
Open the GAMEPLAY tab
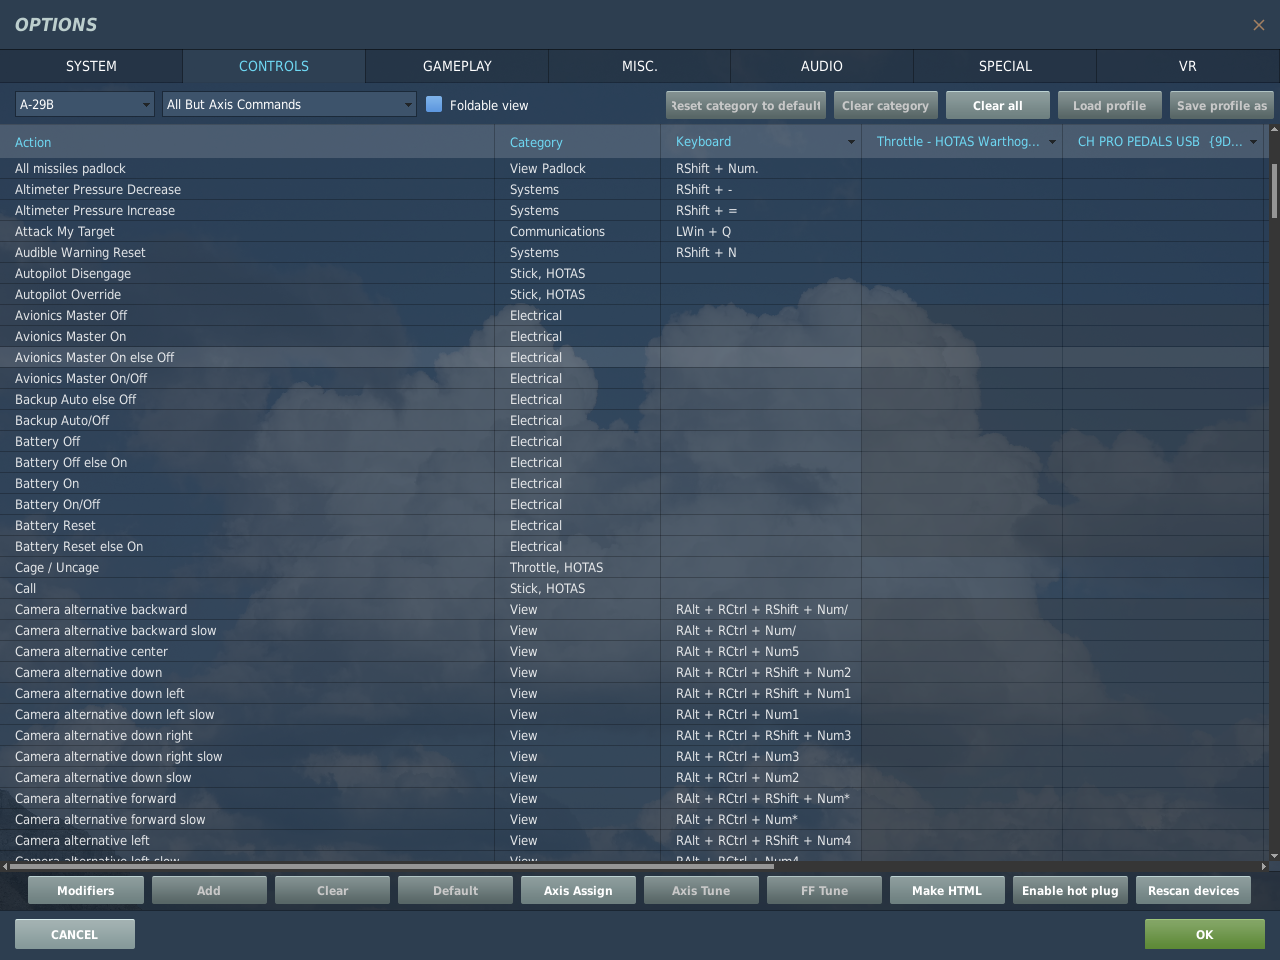pos(457,66)
